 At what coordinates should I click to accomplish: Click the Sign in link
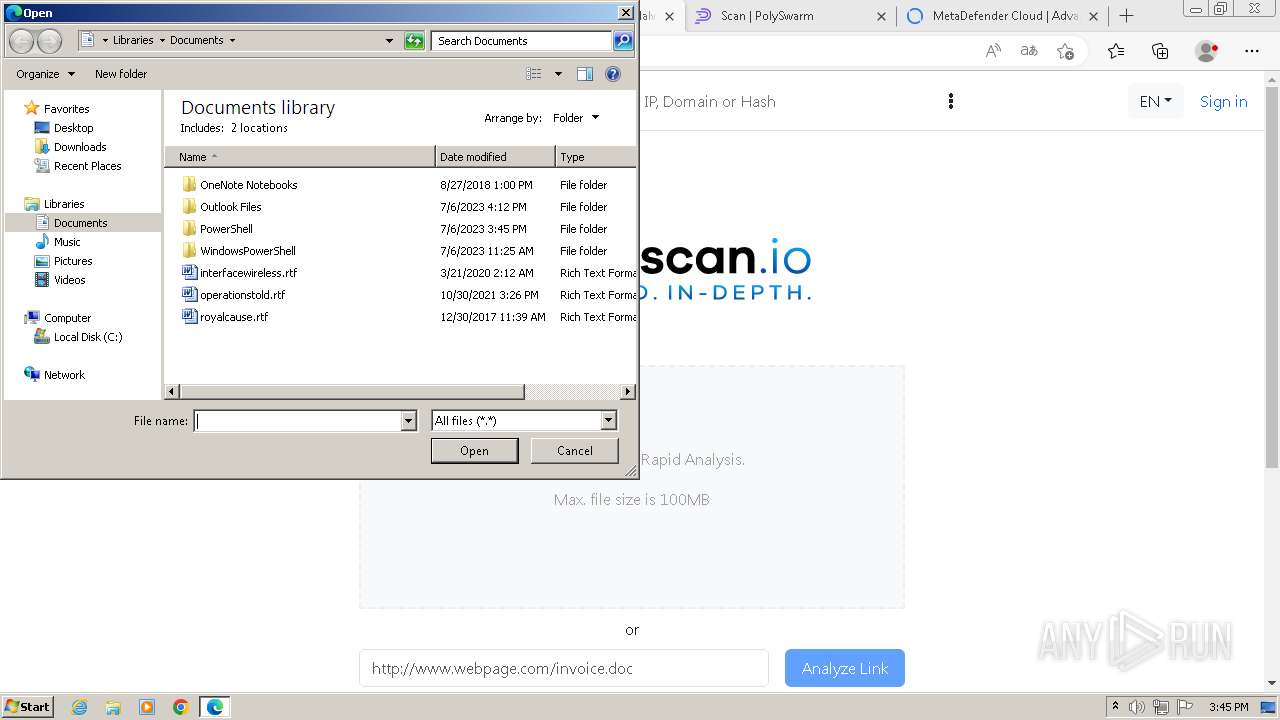coord(1223,101)
